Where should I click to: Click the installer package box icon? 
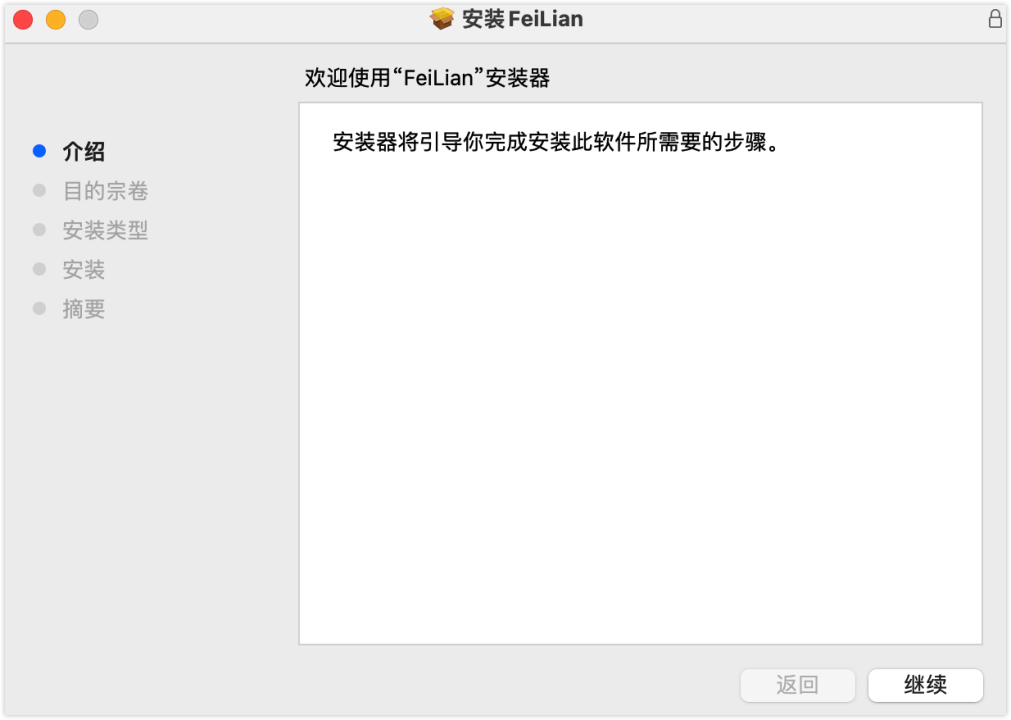(442, 19)
